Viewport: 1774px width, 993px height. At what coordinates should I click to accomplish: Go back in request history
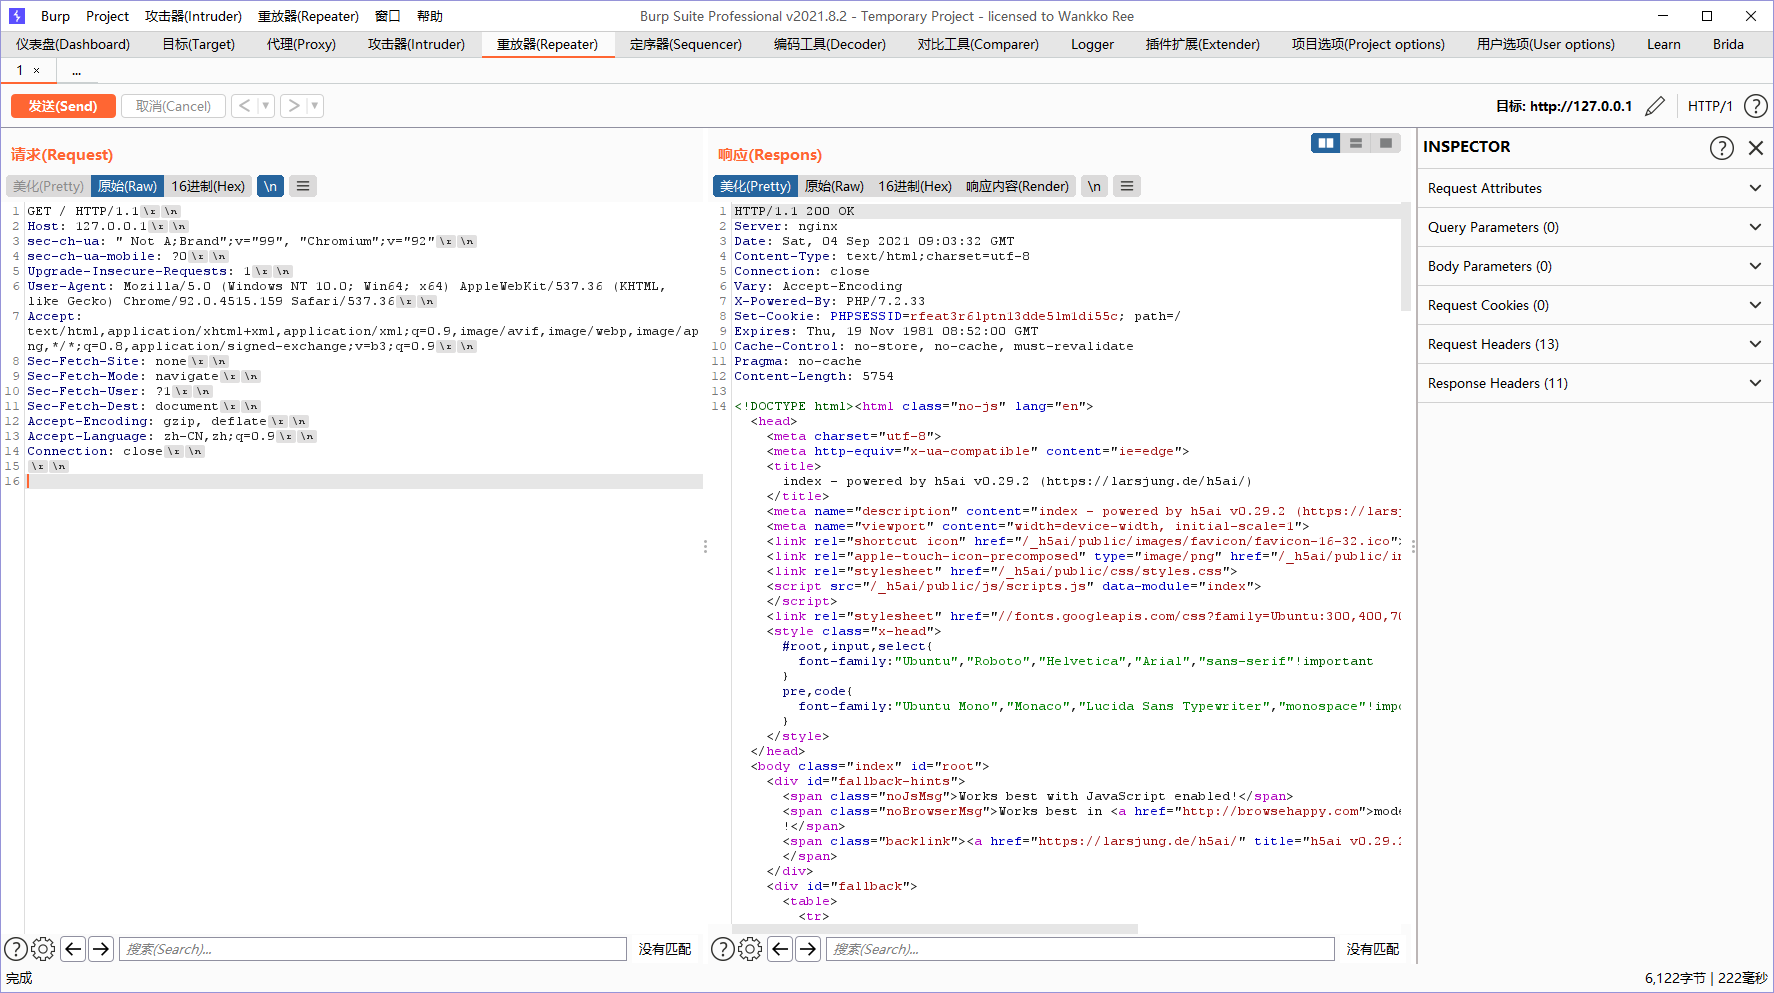click(x=245, y=106)
